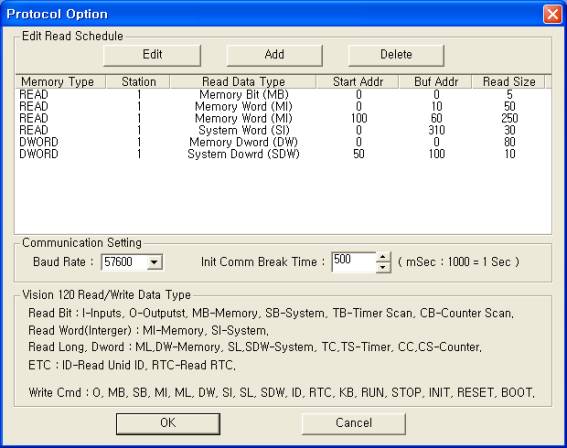567x448 pixels.
Task: Add a new read schedule entry
Action: coord(274,55)
